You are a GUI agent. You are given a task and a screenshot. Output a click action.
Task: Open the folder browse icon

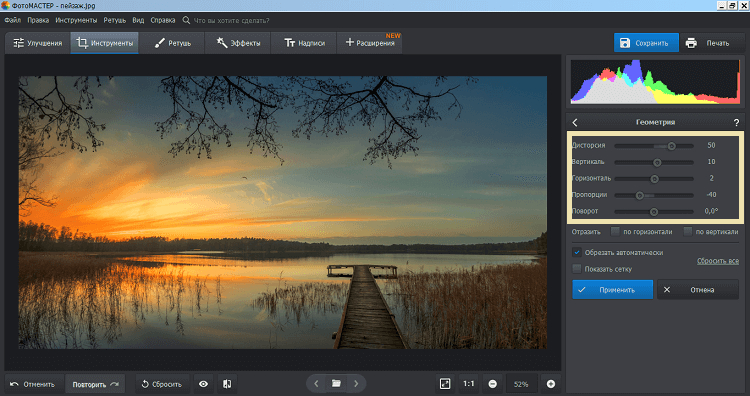[x=336, y=384]
